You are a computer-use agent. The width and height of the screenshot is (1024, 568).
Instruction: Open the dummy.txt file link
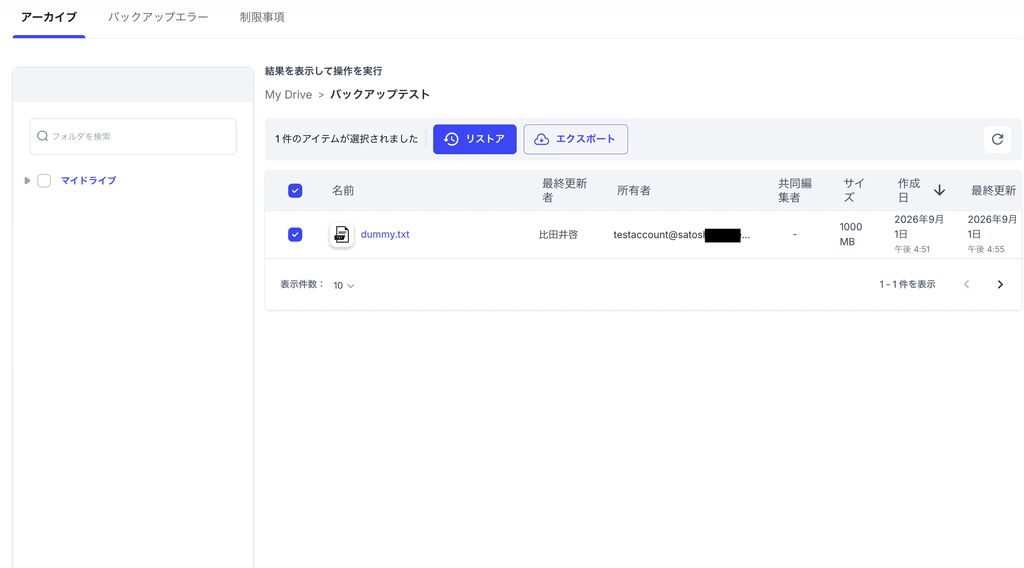(x=385, y=234)
